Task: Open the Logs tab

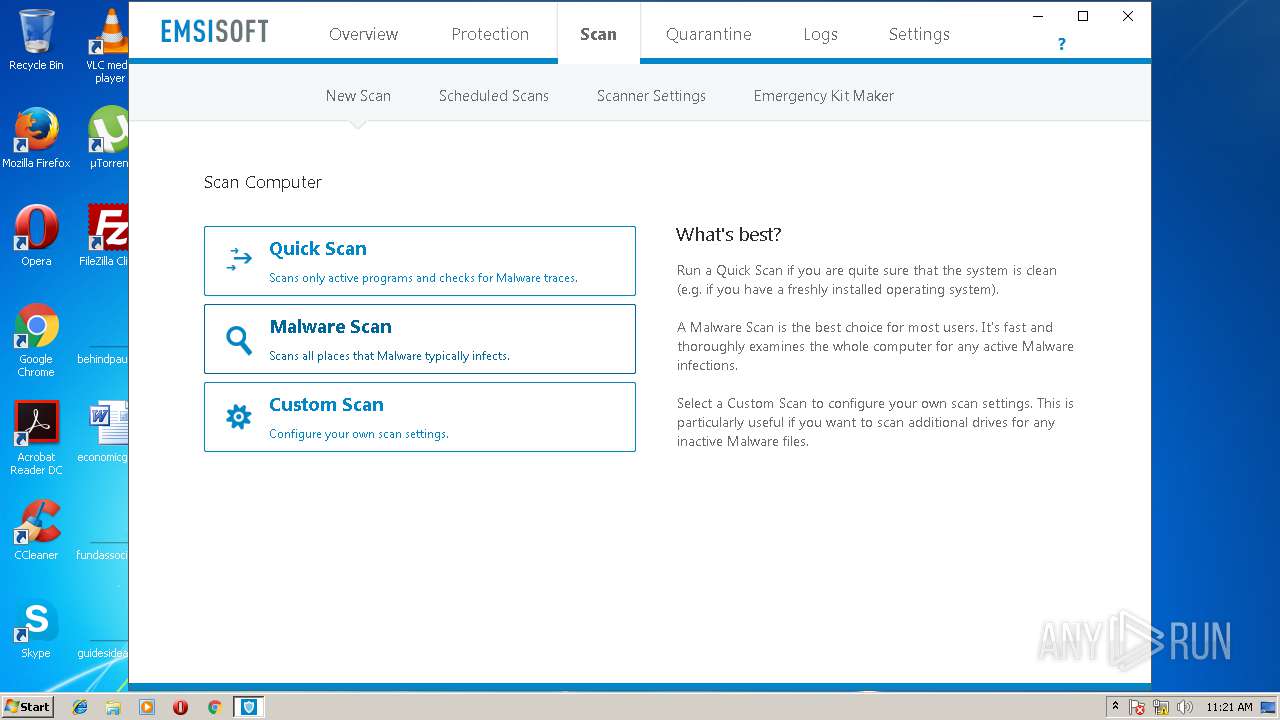Action: 820,34
